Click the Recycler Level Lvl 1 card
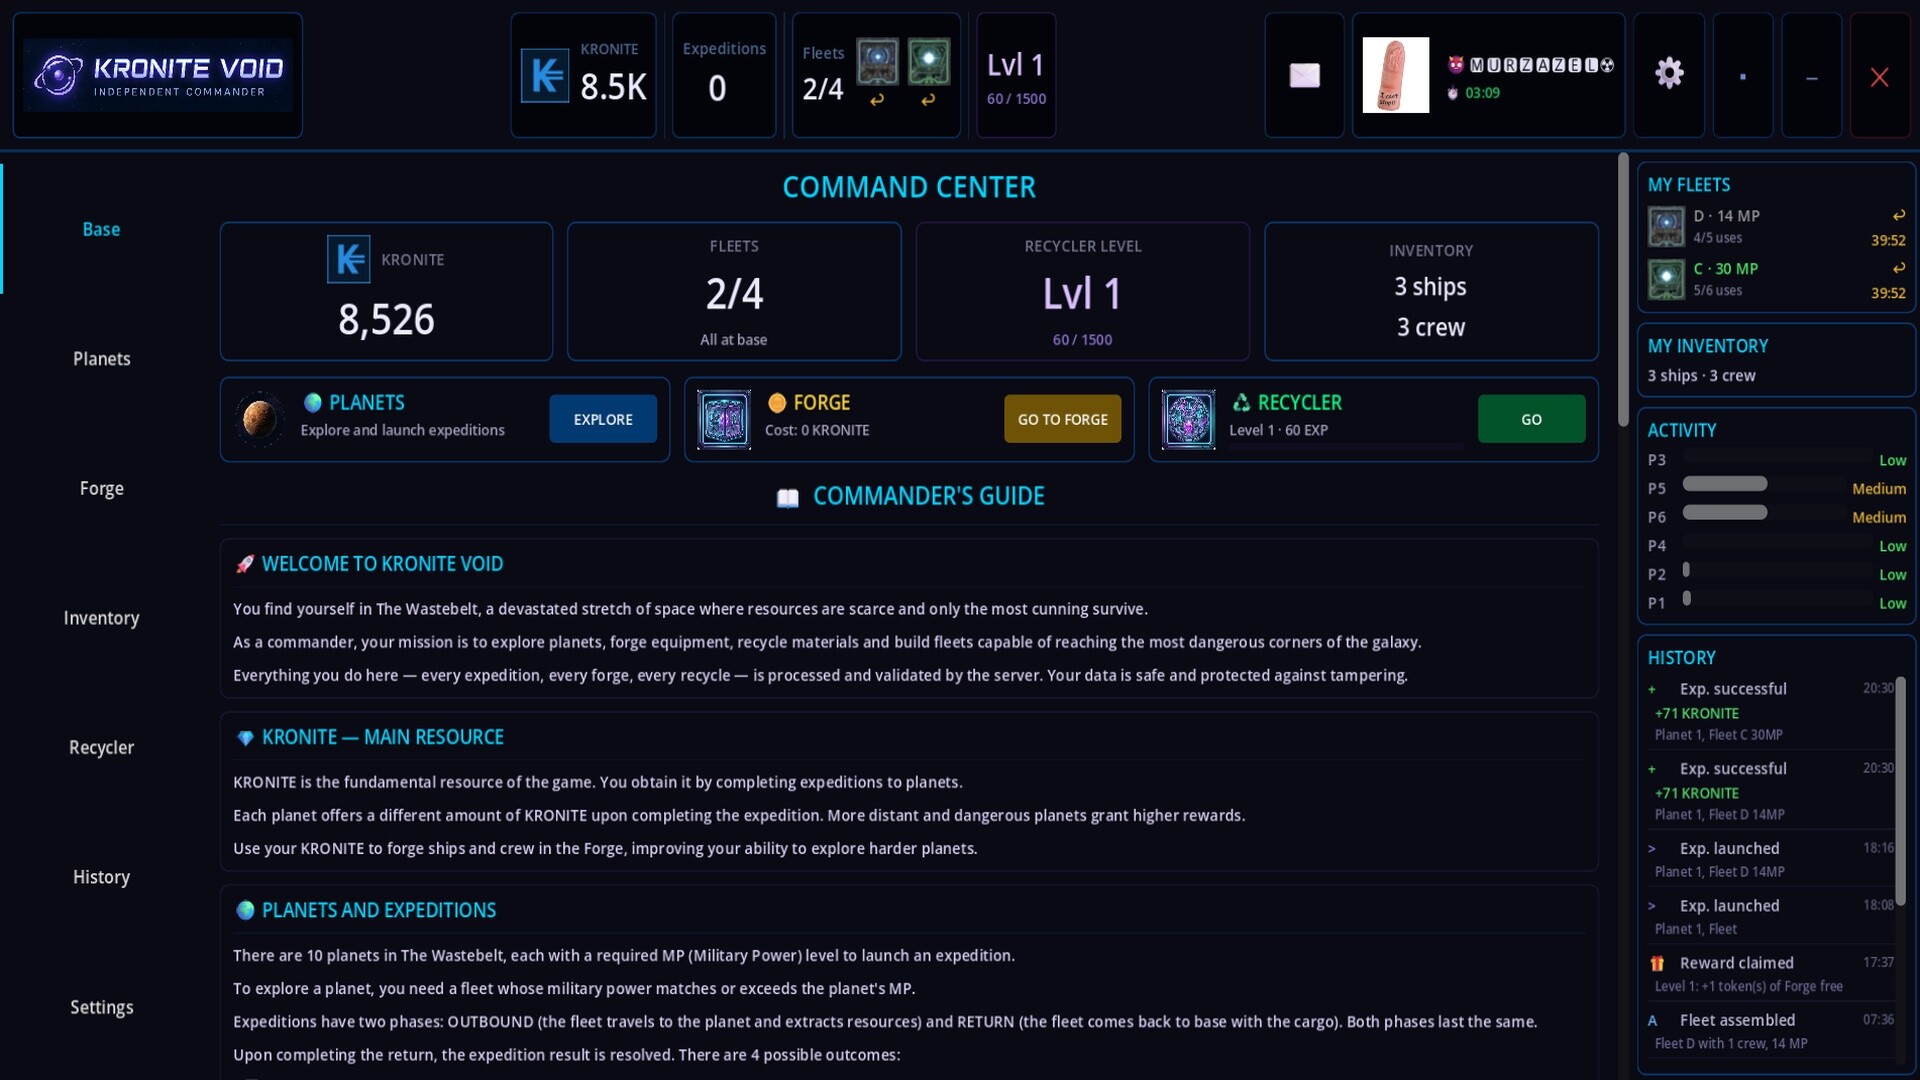 (1082, 291)
